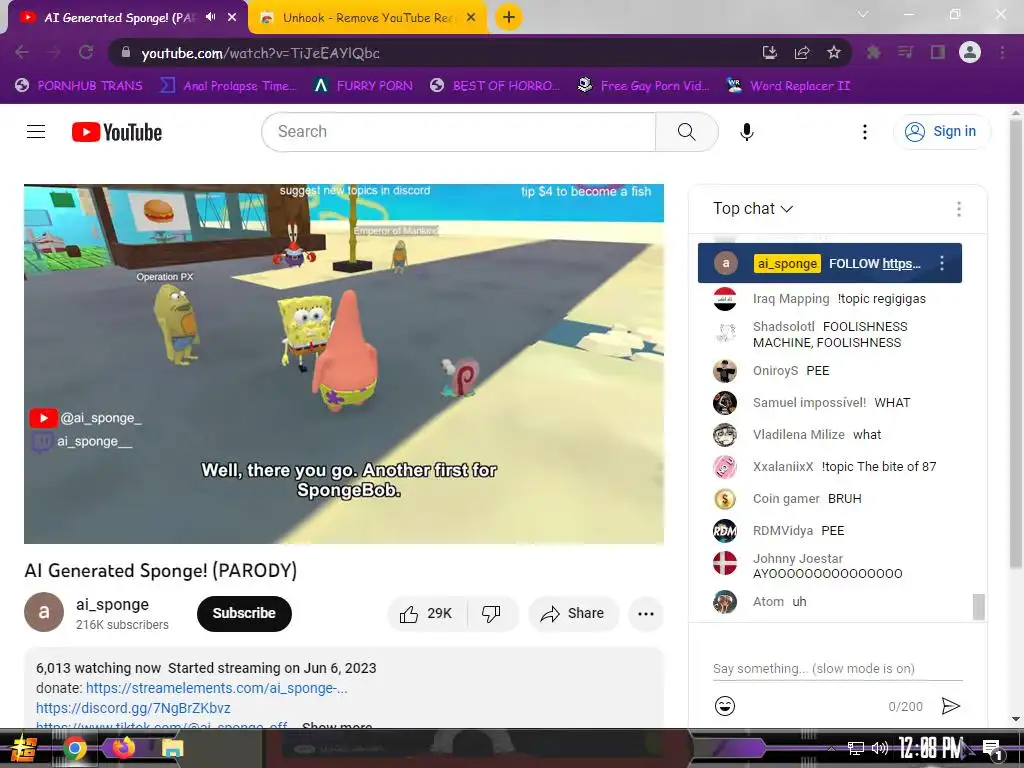Screen dimensions: 1024x768
Task: Open the Windows Start button
Action: point(24,748)
